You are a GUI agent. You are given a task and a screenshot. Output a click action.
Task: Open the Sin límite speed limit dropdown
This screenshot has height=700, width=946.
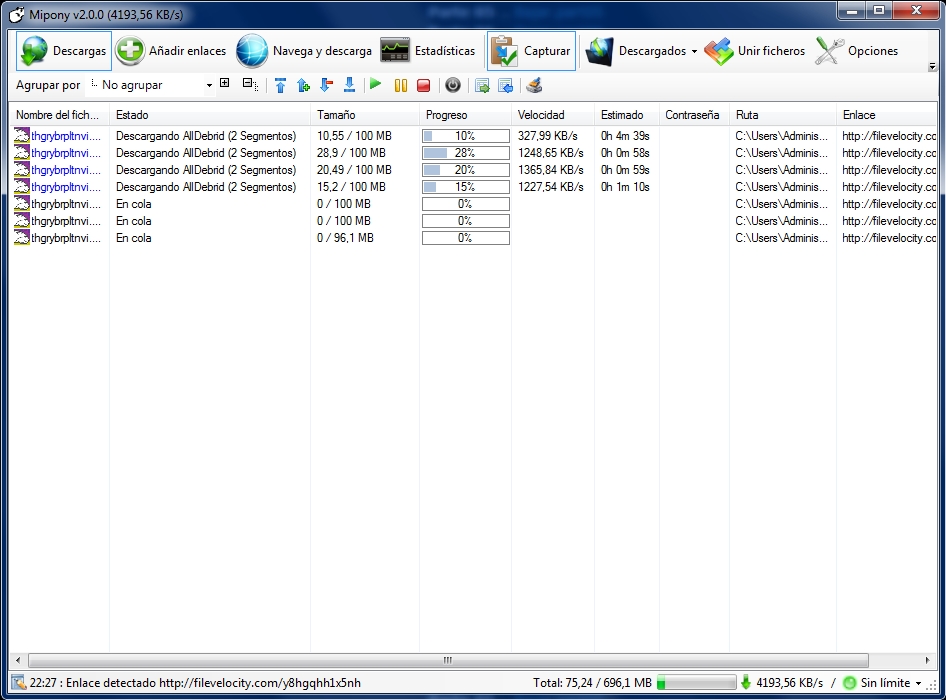[x=891, y=682]
